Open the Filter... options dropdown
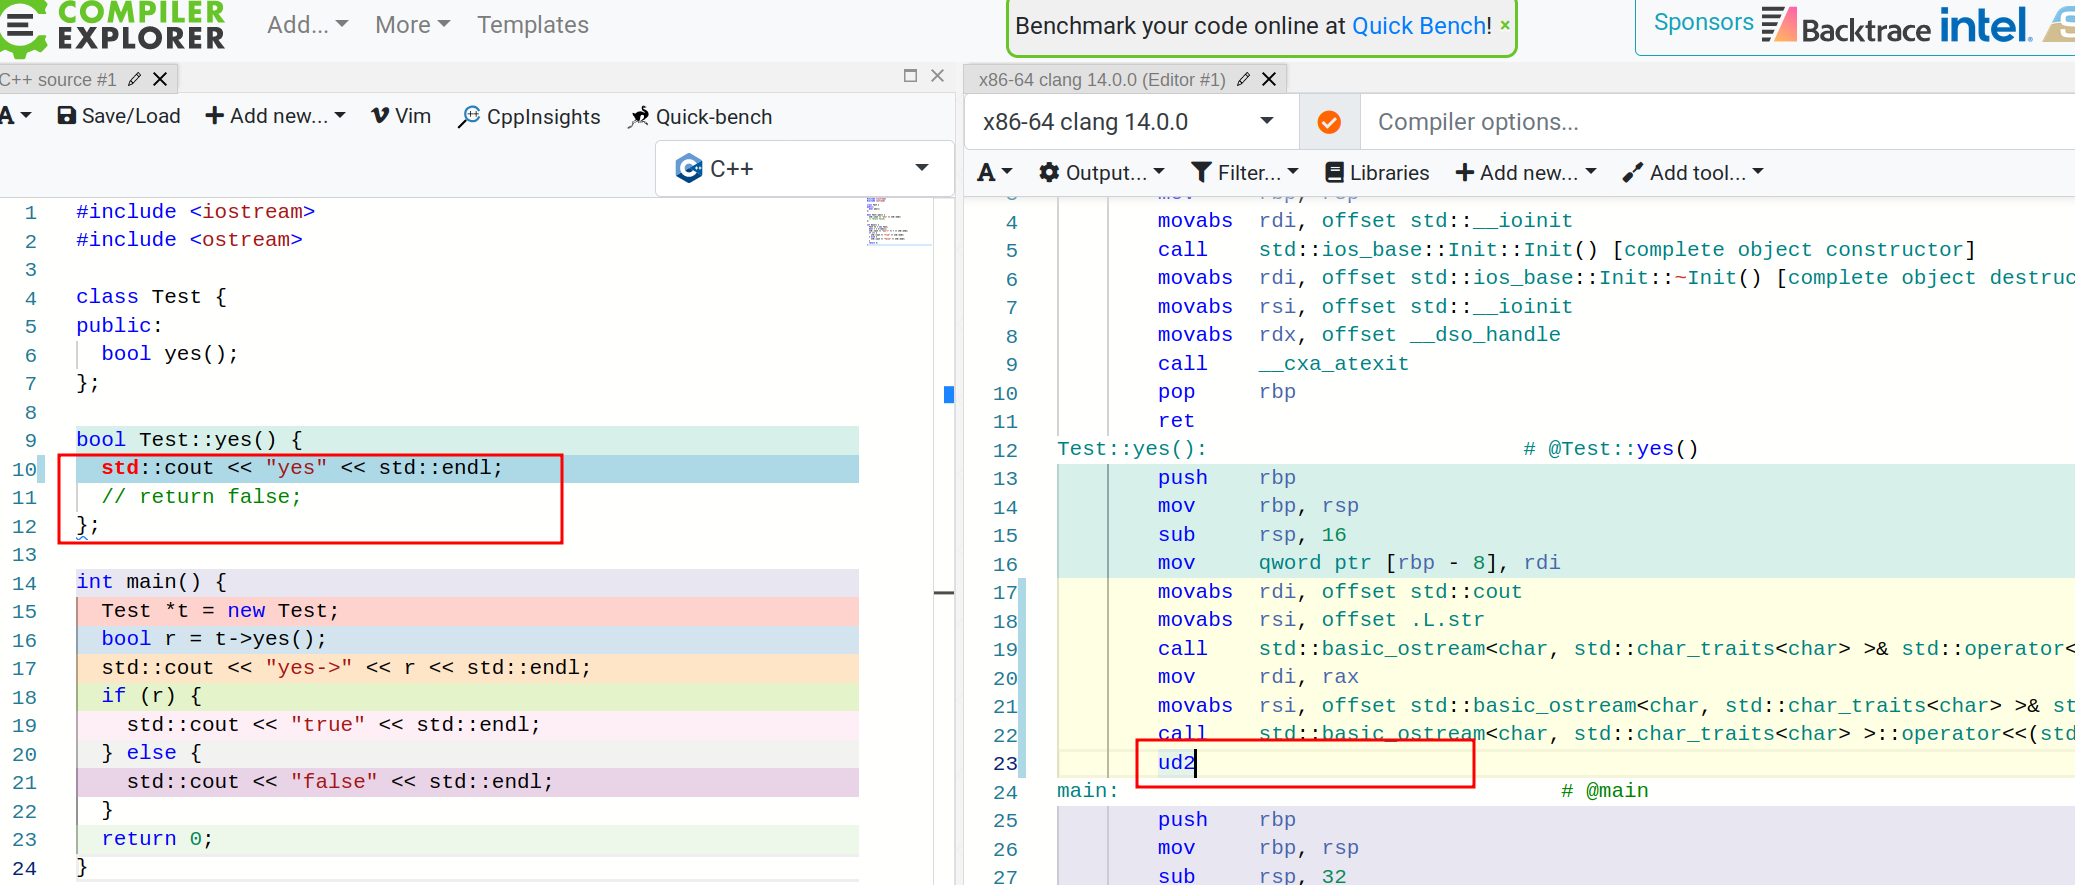Screen dimensions: 2075x885 (1245, 173)
